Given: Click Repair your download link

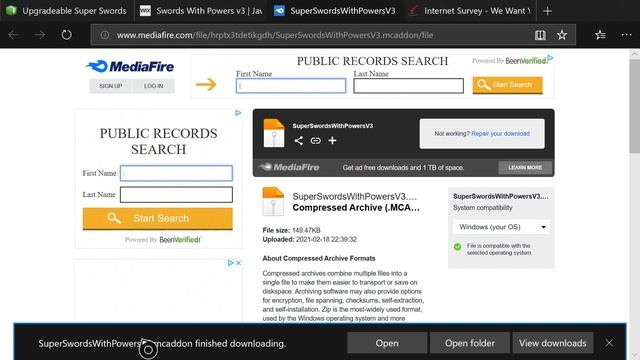Looking at the screenshot, I should pos(500,133).
